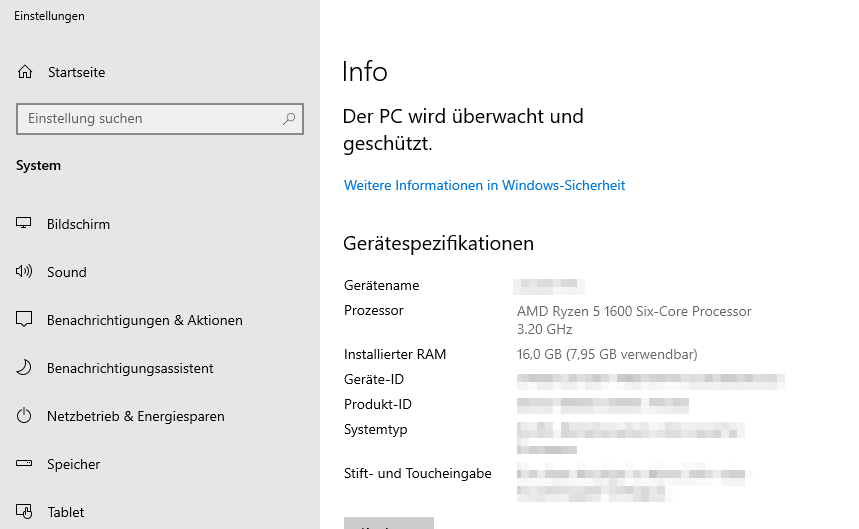Click the AMD Ryzen 5 1600 processor text
Viewport: 859px width, 529px height.
coord(634,311)
